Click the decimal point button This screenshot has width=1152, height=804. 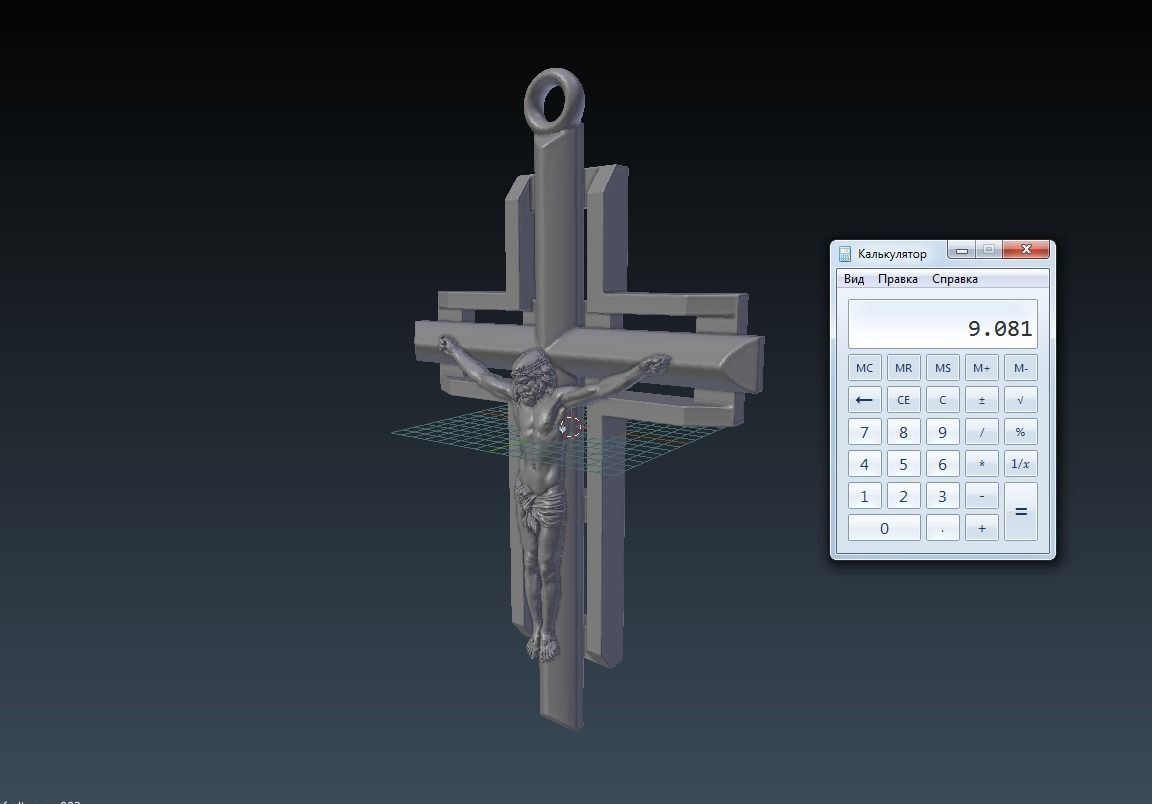coord(943,528)
